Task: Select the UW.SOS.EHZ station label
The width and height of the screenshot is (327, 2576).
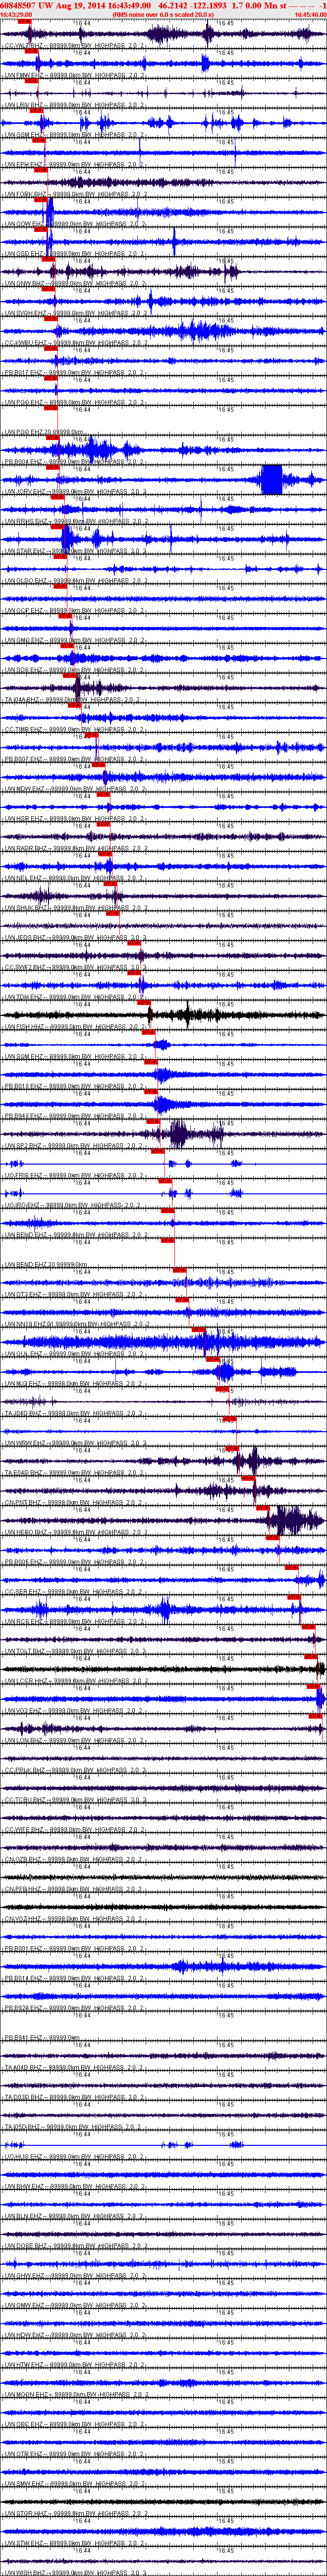Action: [x=74, y=669]
